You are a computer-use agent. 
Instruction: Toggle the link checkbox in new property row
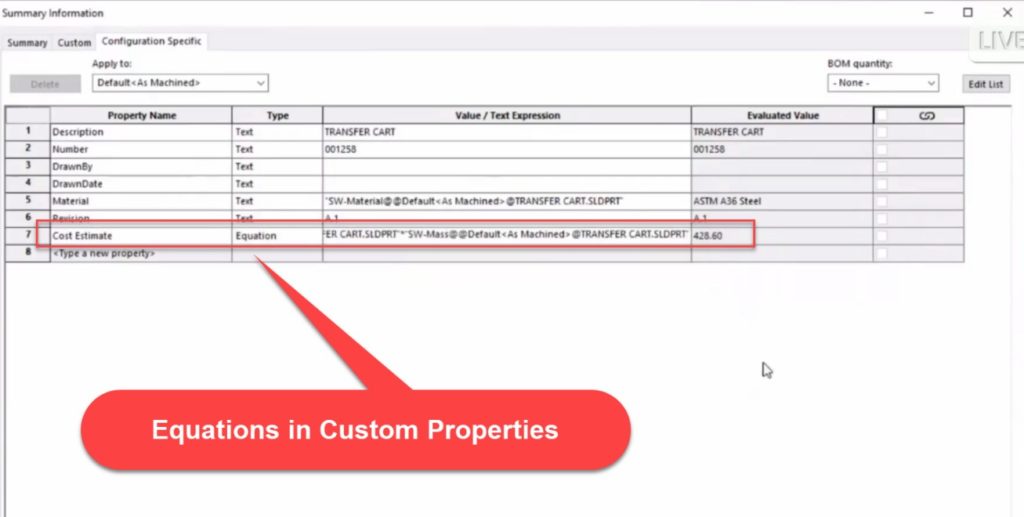coord(882,253)
